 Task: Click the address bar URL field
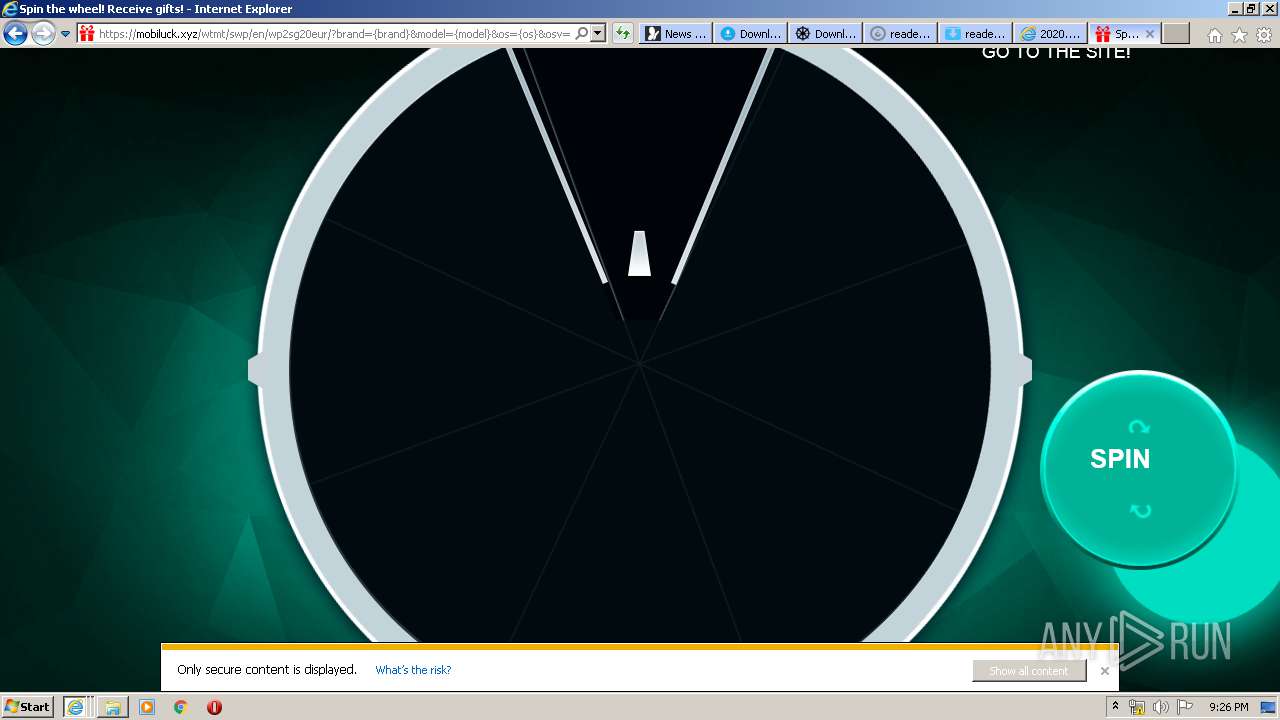point(335,33)
